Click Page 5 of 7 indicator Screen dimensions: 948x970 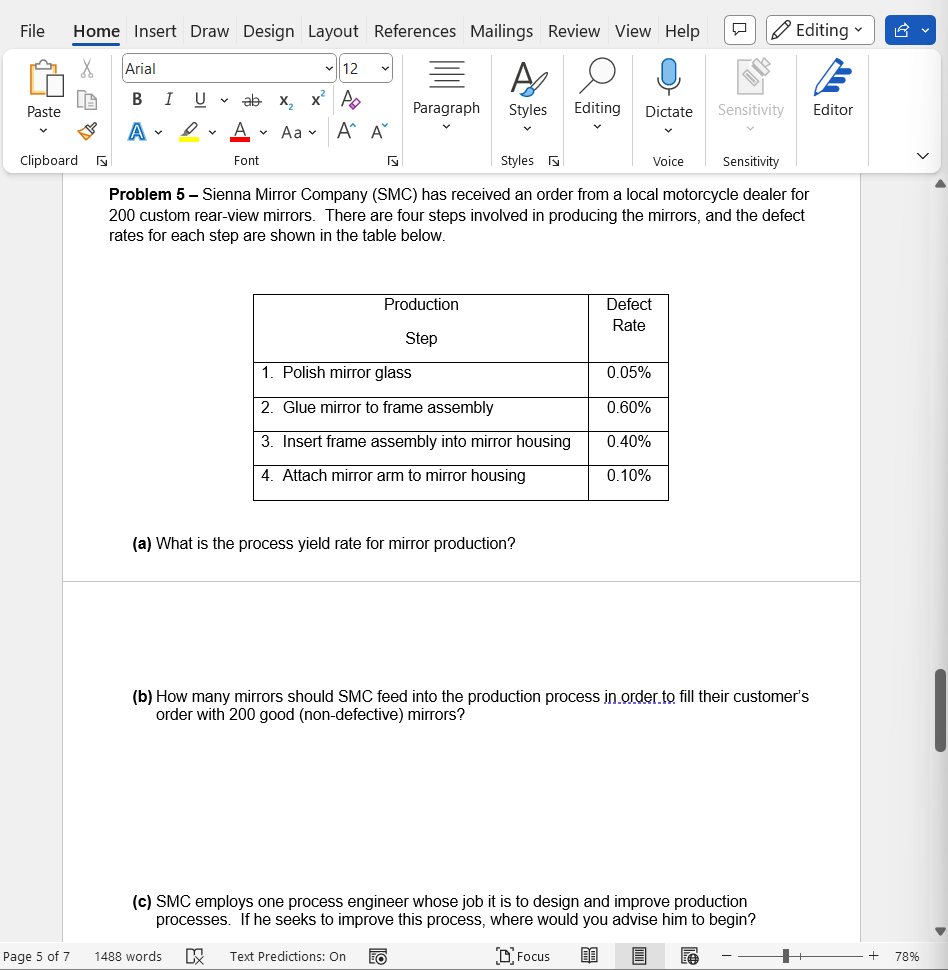37,956
